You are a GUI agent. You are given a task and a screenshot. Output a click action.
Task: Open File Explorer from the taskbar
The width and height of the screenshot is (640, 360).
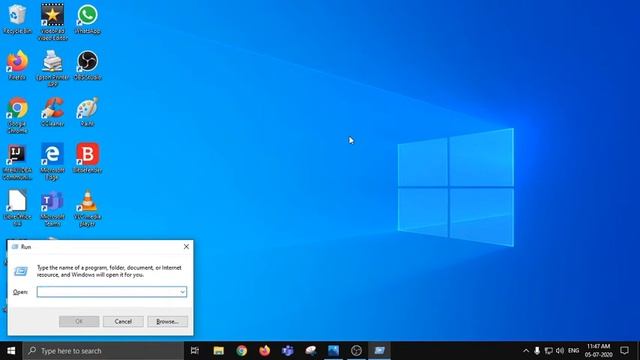coord(218,351)
